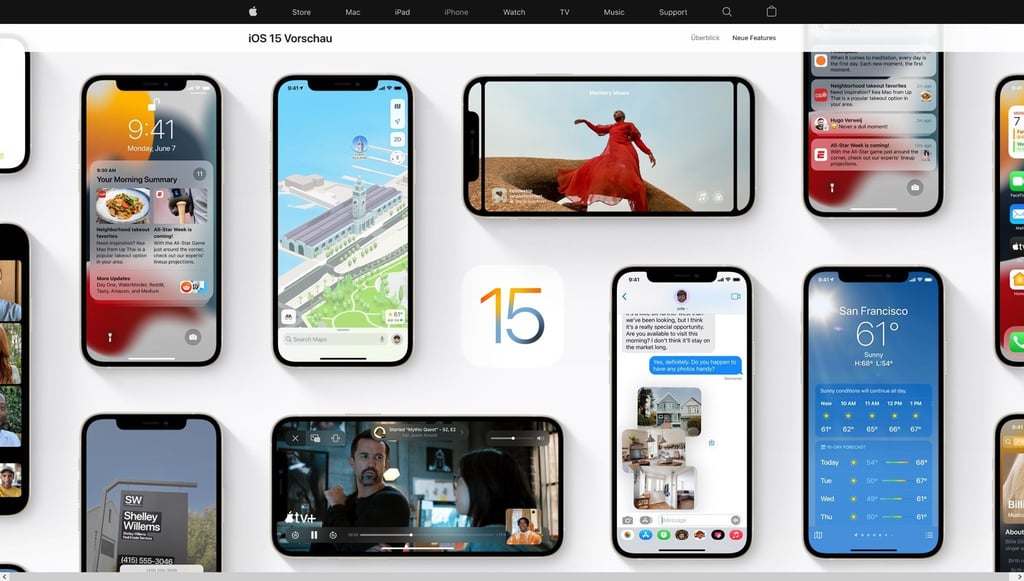Open the TV menu item
Image resolution: width=1024 pixels, height=581 pixels.
pyautogui.click(x=564, y=12)
